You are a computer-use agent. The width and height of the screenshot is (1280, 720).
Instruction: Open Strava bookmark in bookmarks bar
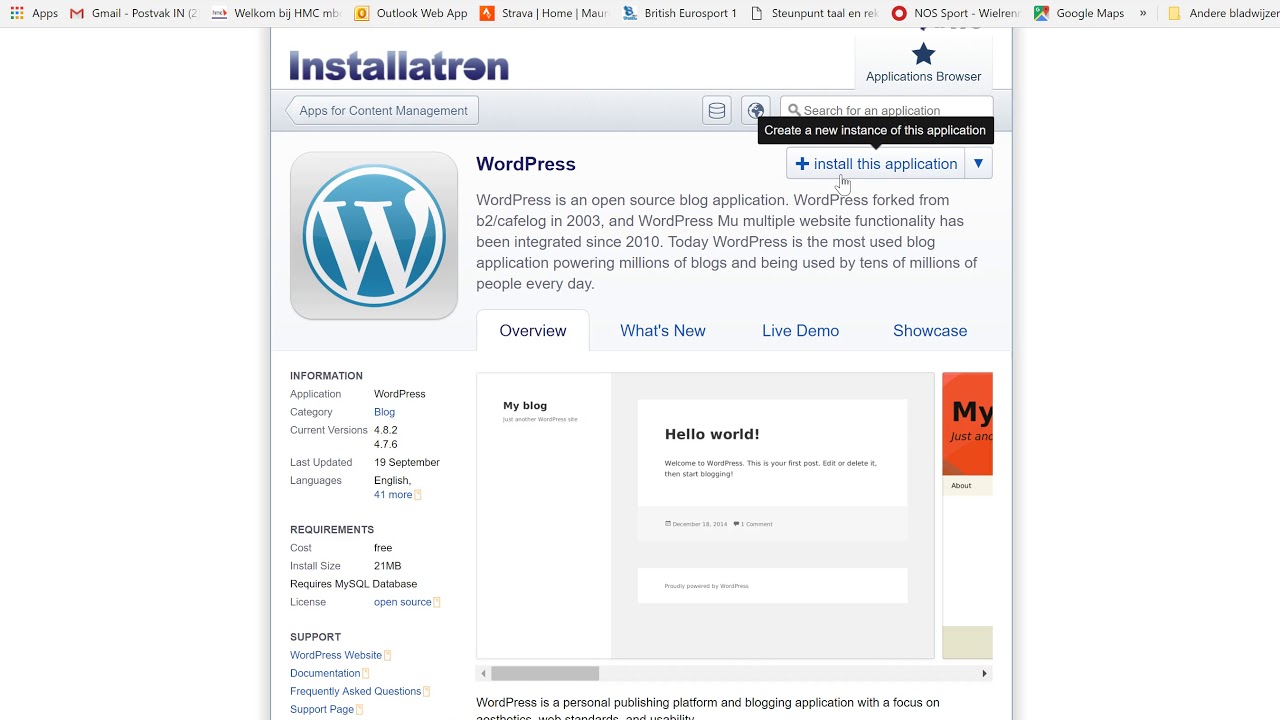pyautogui.click(x=543, y=13)
